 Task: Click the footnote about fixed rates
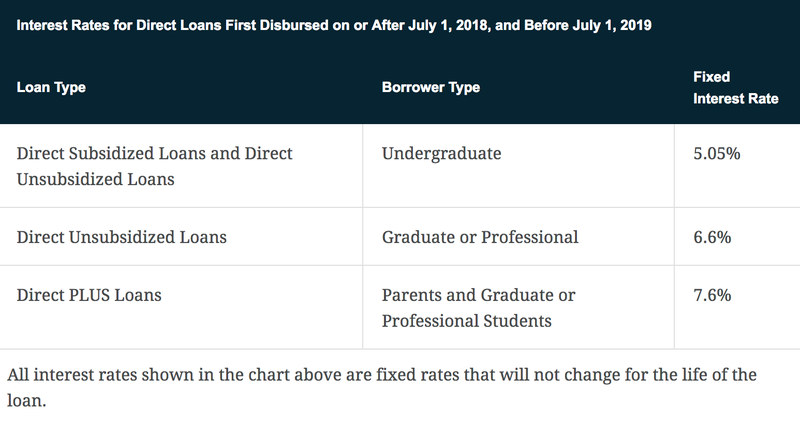pos(382,387)
